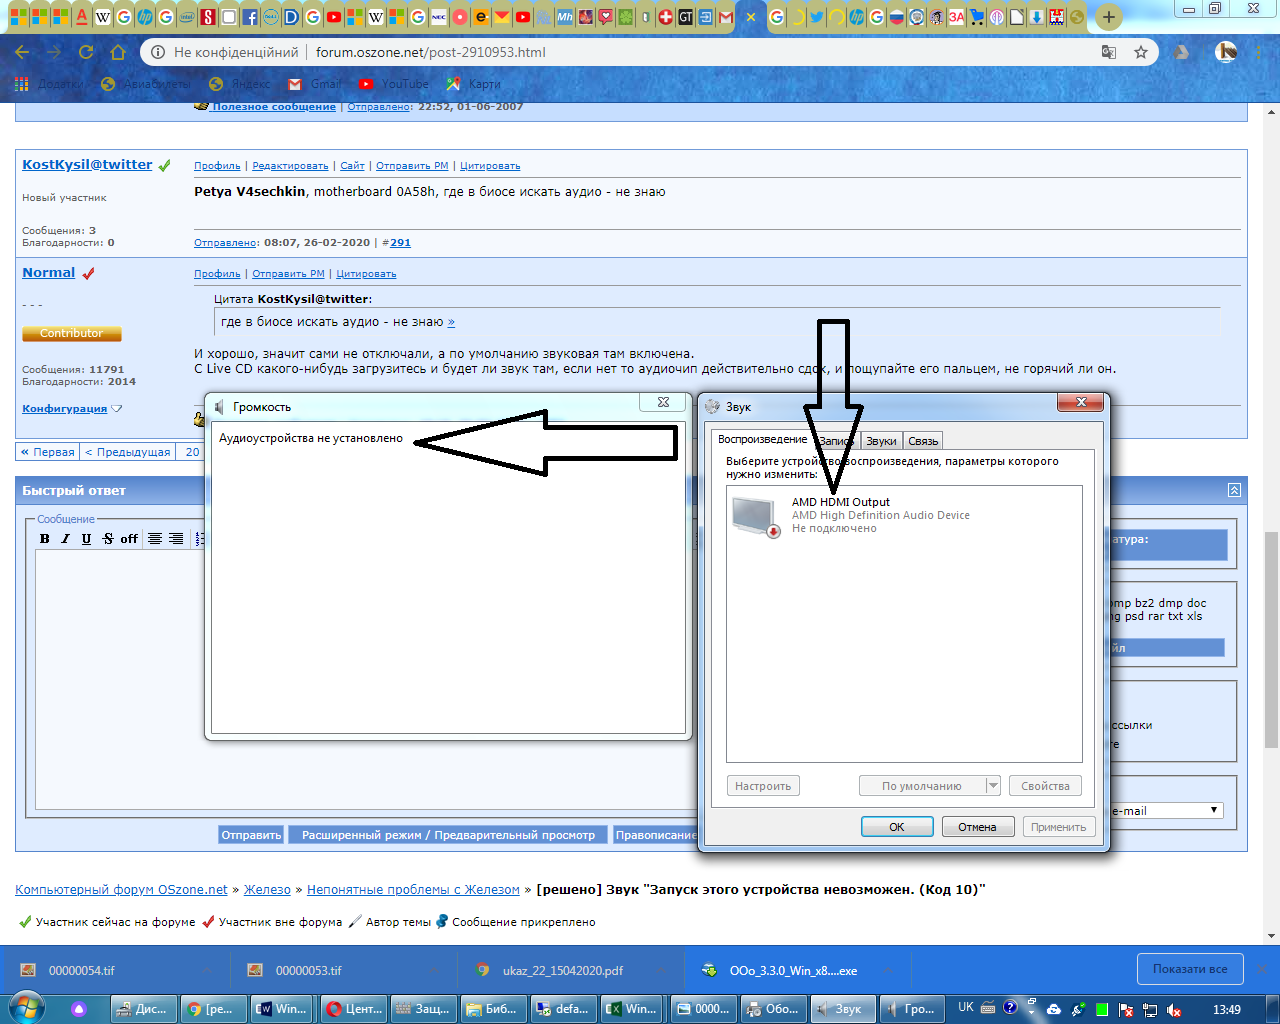Click the translate page icon in address bar
Image resolution: width=1280 pixels, height=1024 pixels.
[1109, 52]
